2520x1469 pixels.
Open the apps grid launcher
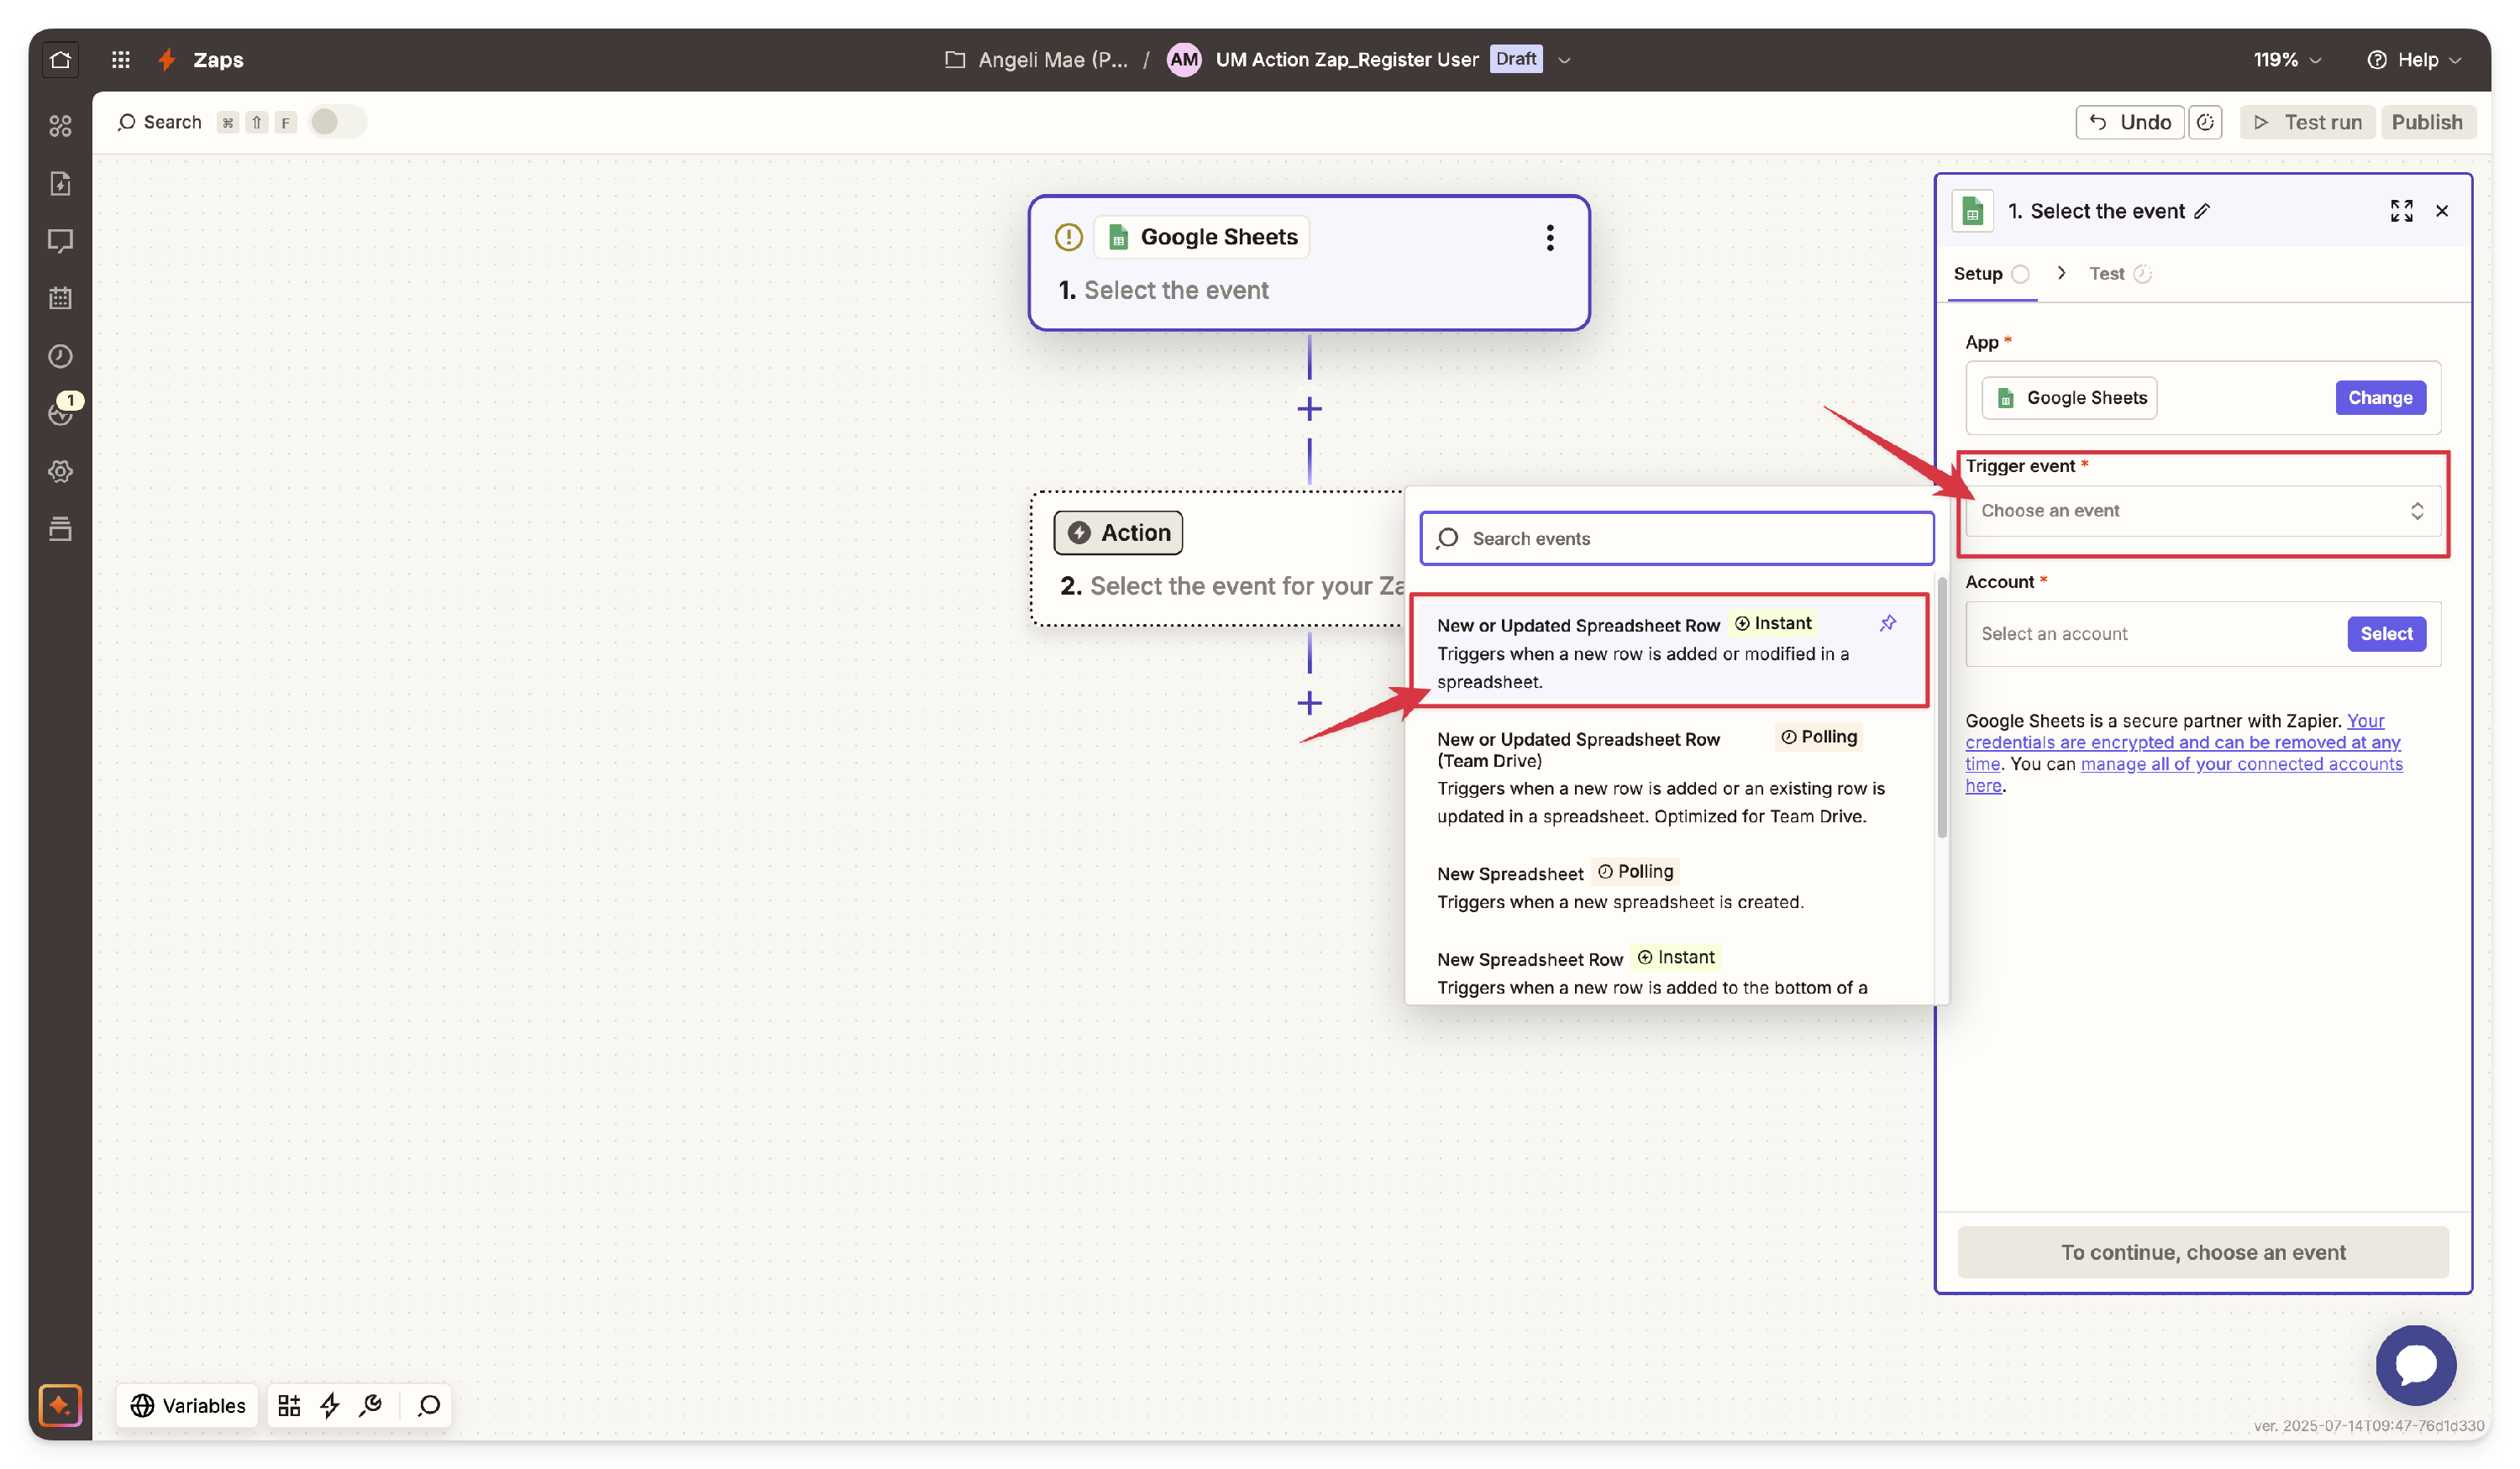click(x=121, y=59)
